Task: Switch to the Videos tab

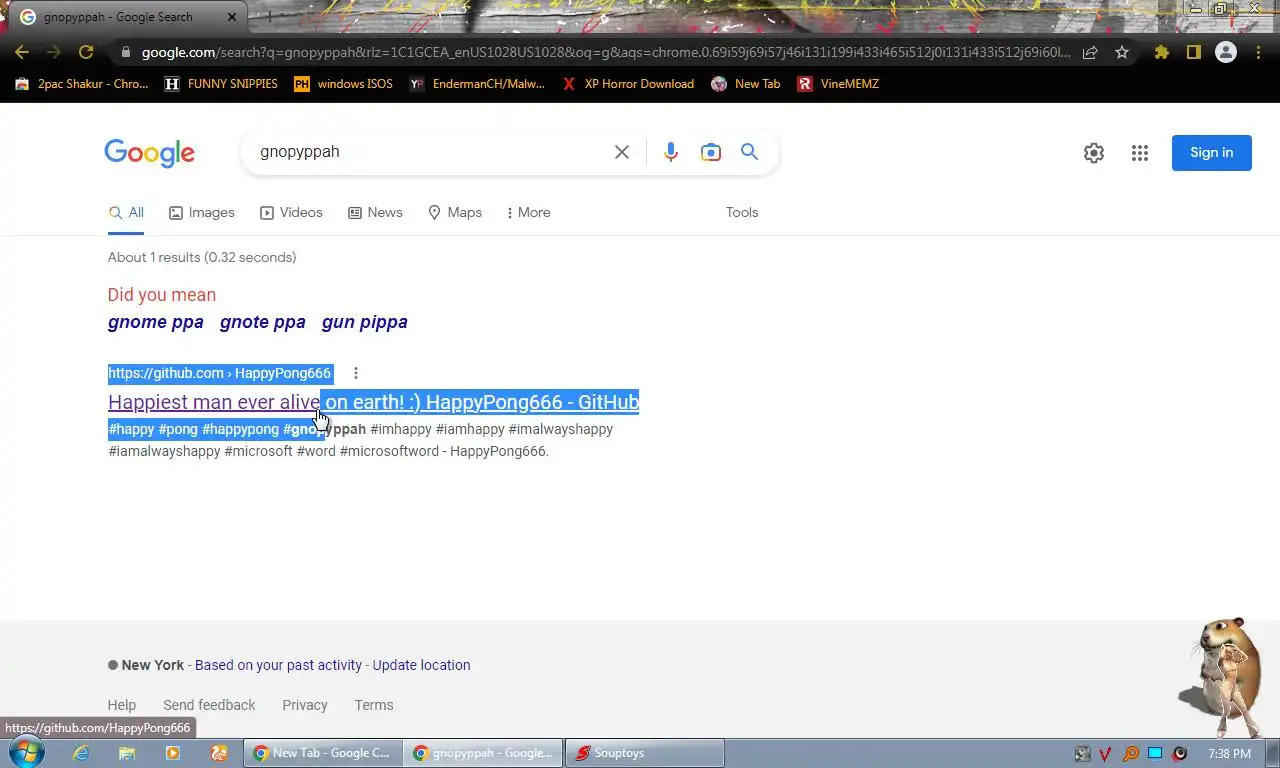Action: point(291,213)
